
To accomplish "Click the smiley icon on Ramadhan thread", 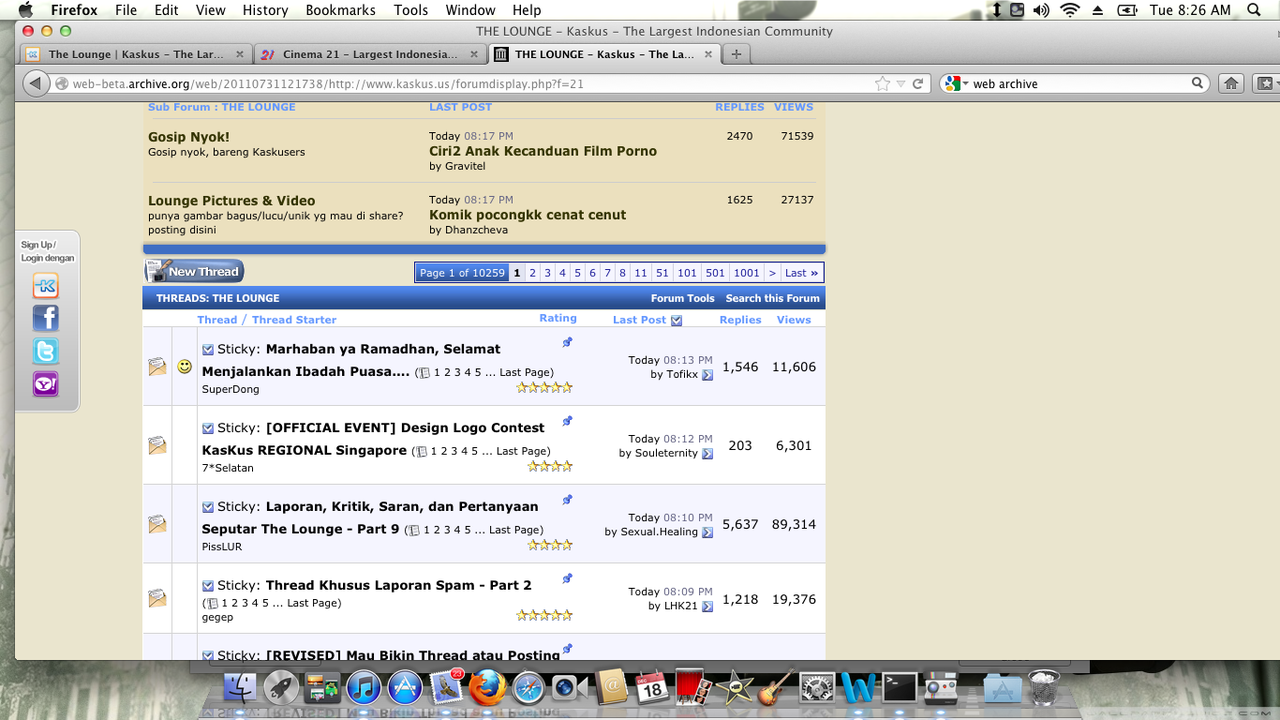I will (184, 367).
